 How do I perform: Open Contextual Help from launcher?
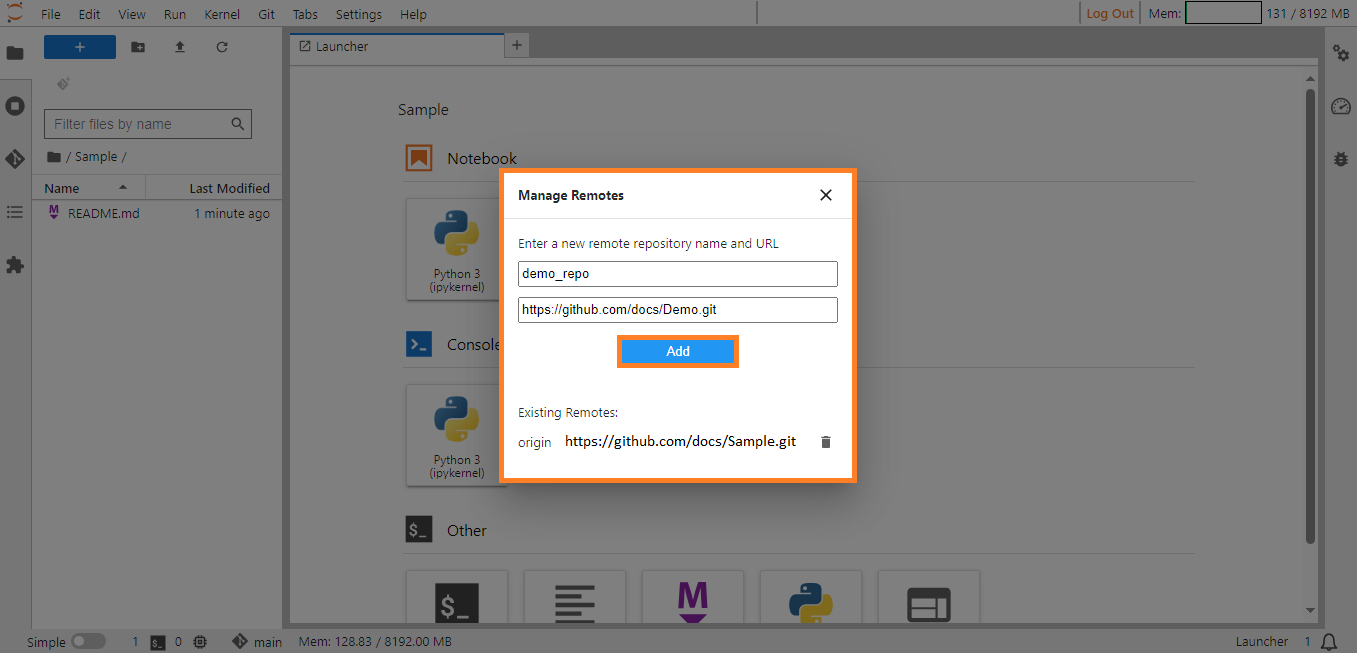929,597
